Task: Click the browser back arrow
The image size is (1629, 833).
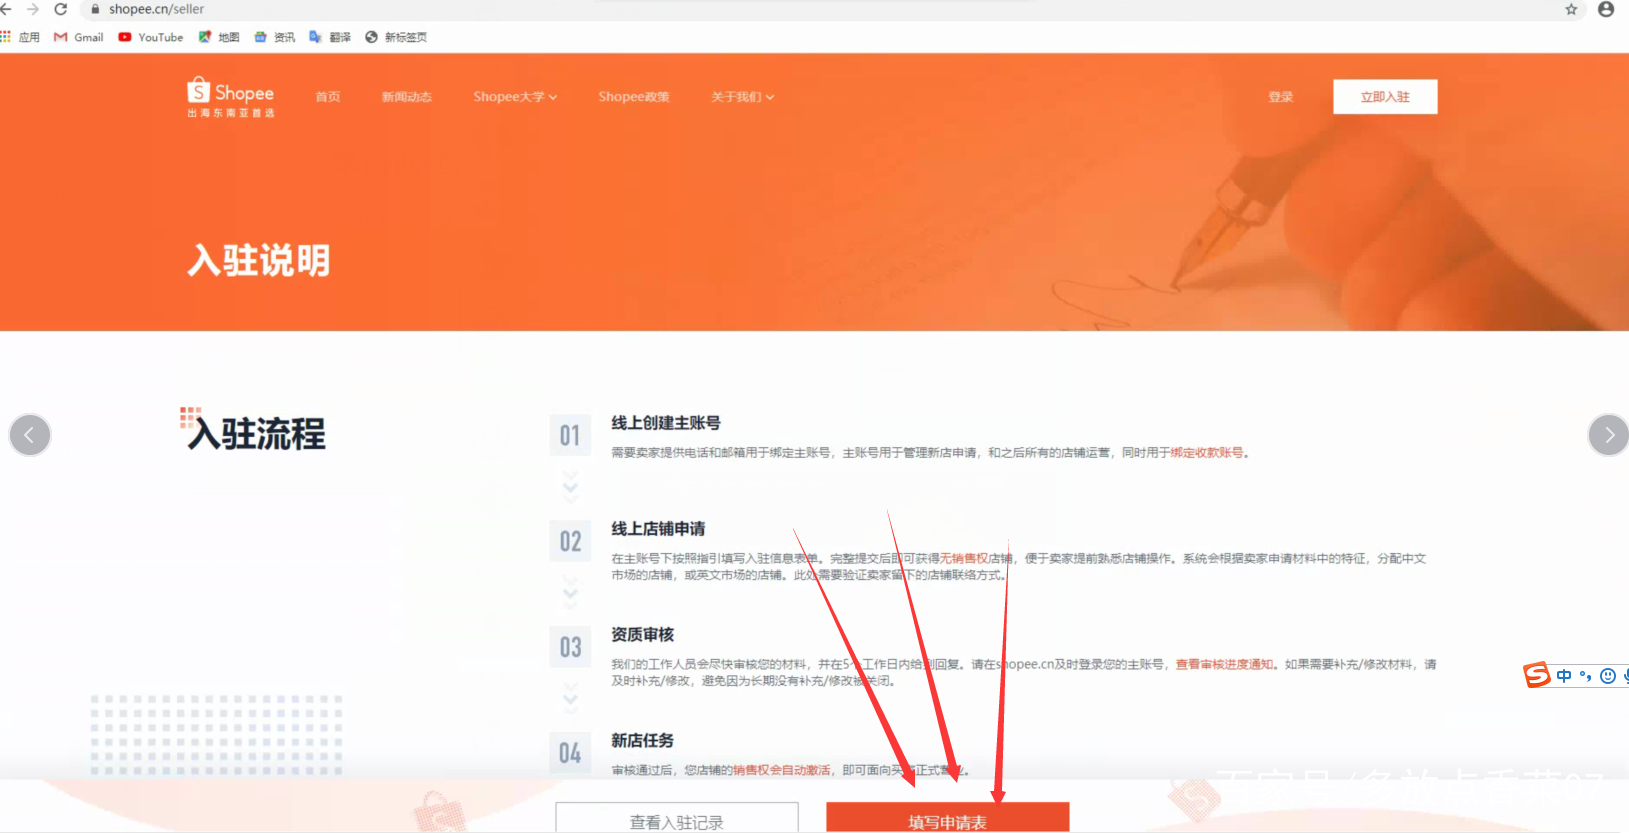Action: [x=5, y=9]
